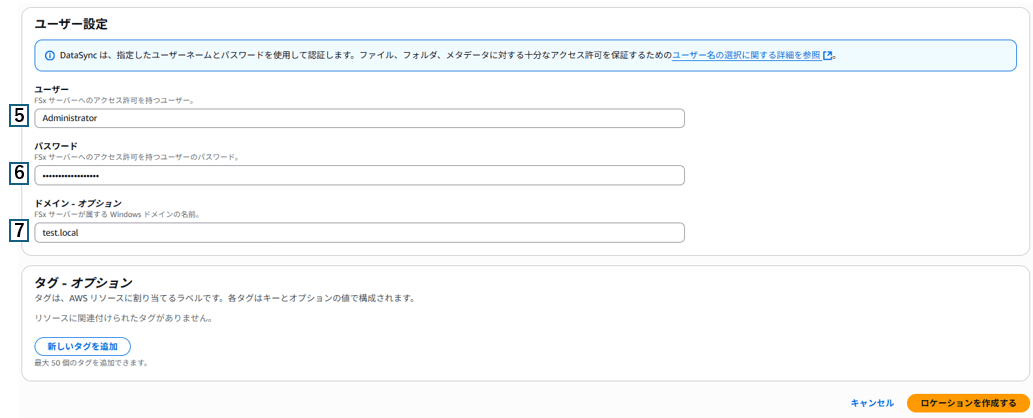Image resolution: width=1033 pixels, height=418 pixels.
Task: Click the info icon in the DataSync banner
Action: coord(49,56)
